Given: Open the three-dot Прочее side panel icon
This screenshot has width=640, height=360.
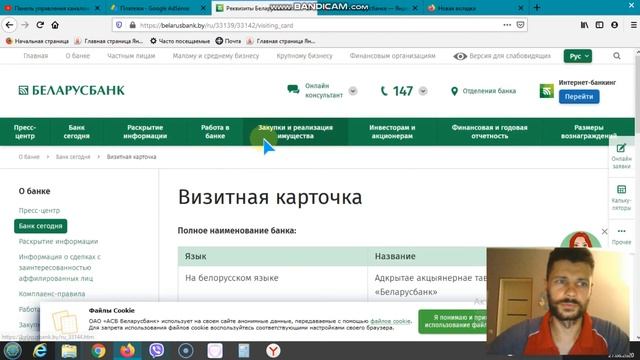Looking at the screenshot, I should click(x=621, y=231).
